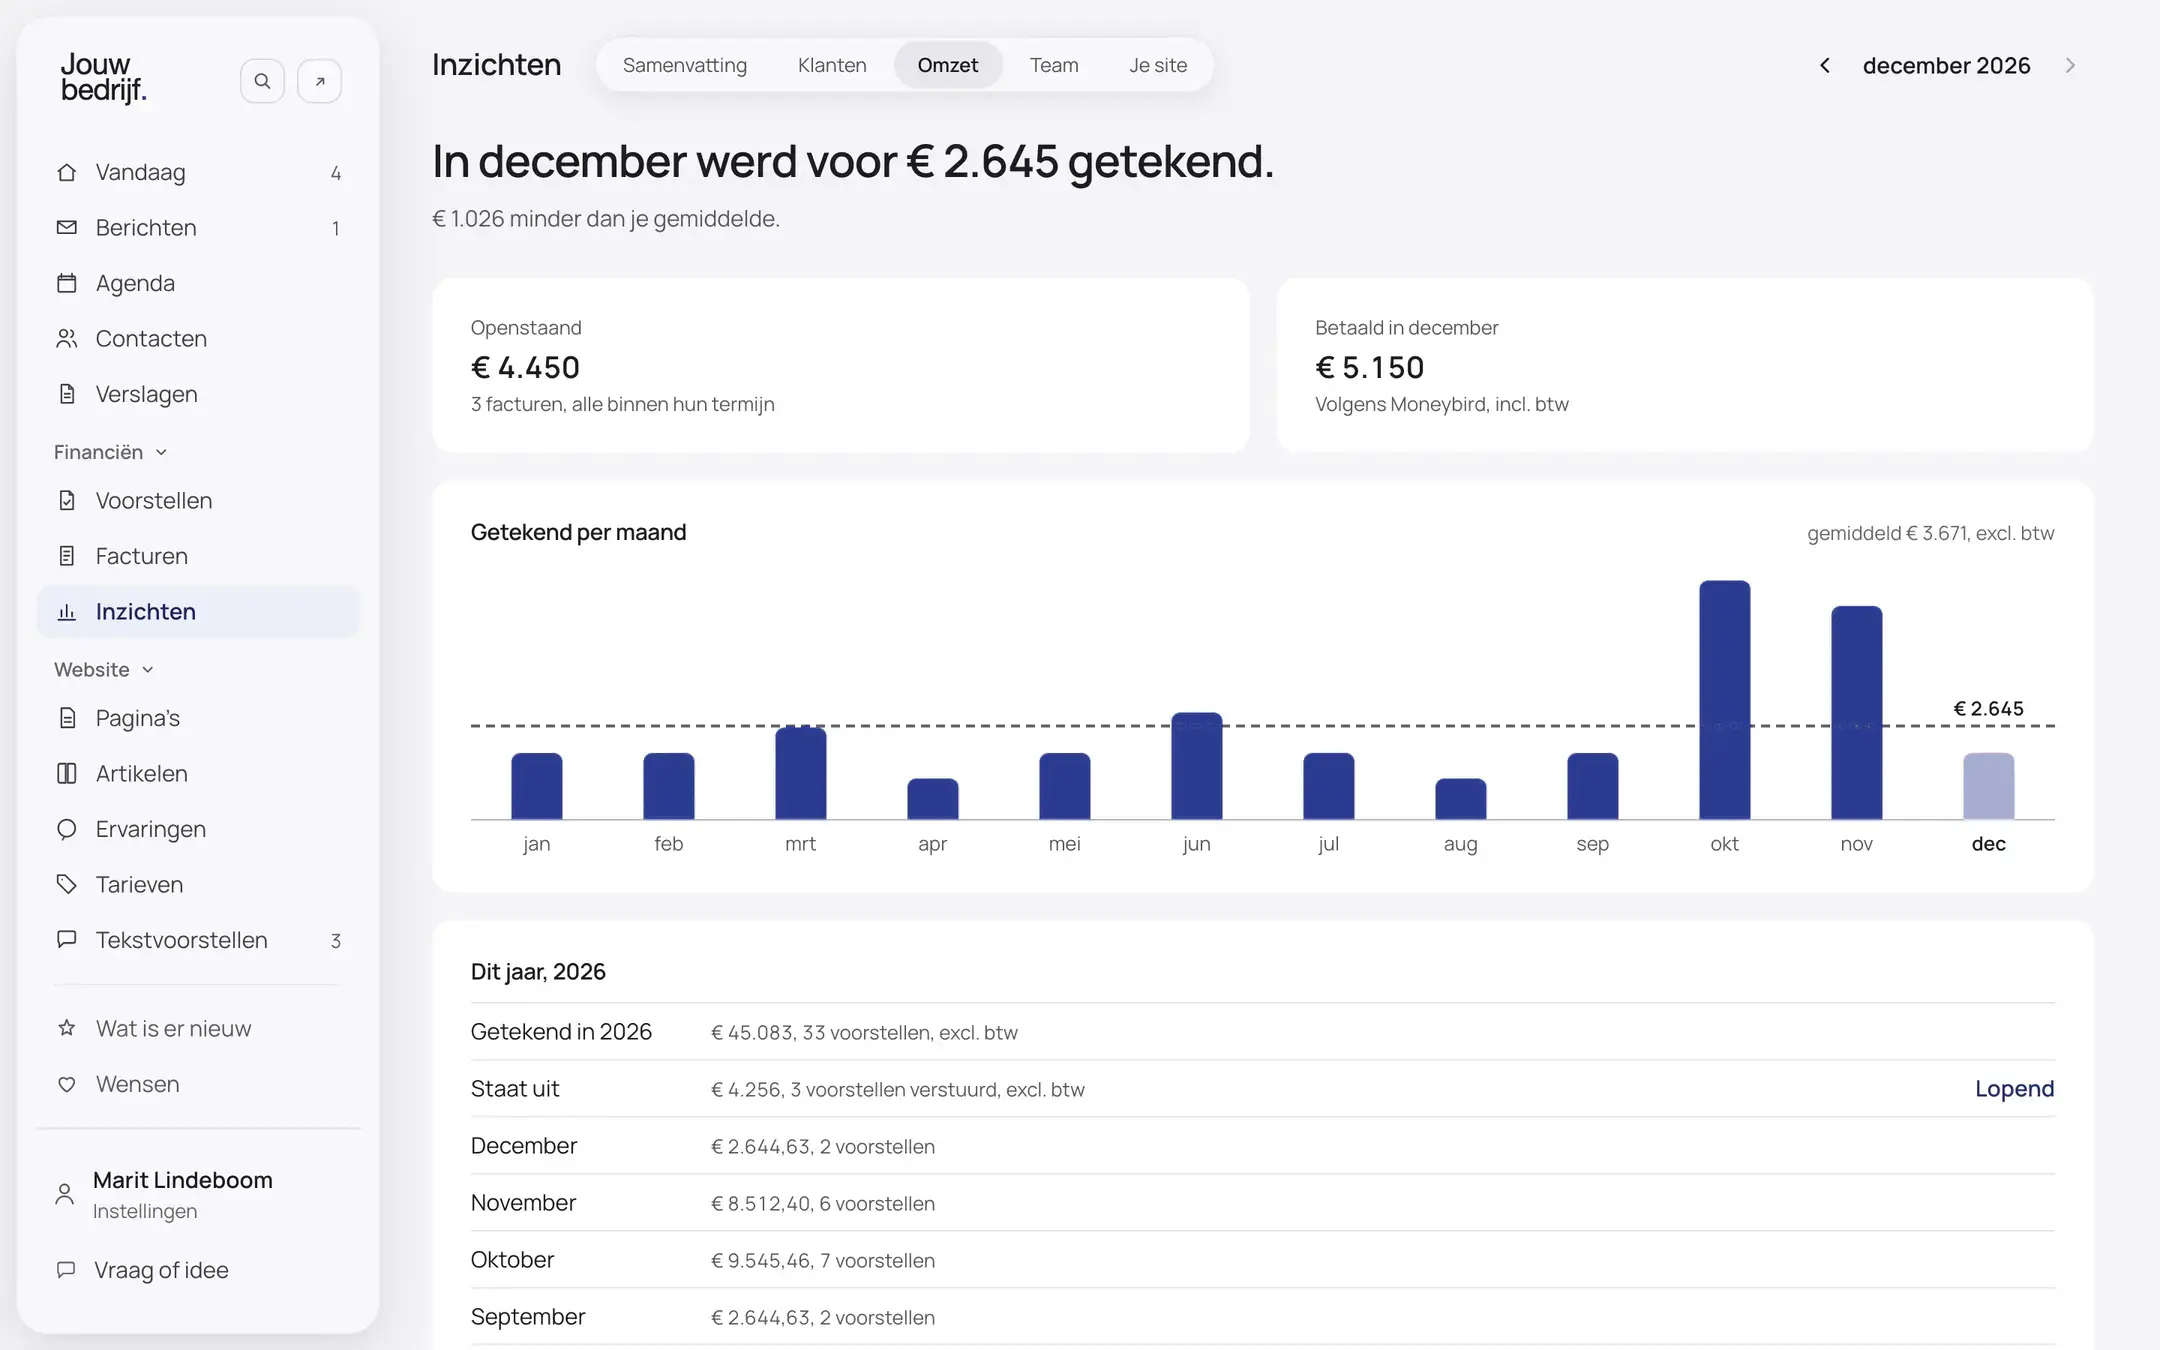Image resolution: width=2160 pixels, height=1350 pixels.
Task: Open Verslagen via the document icon
Action: (x=67, y=394)
